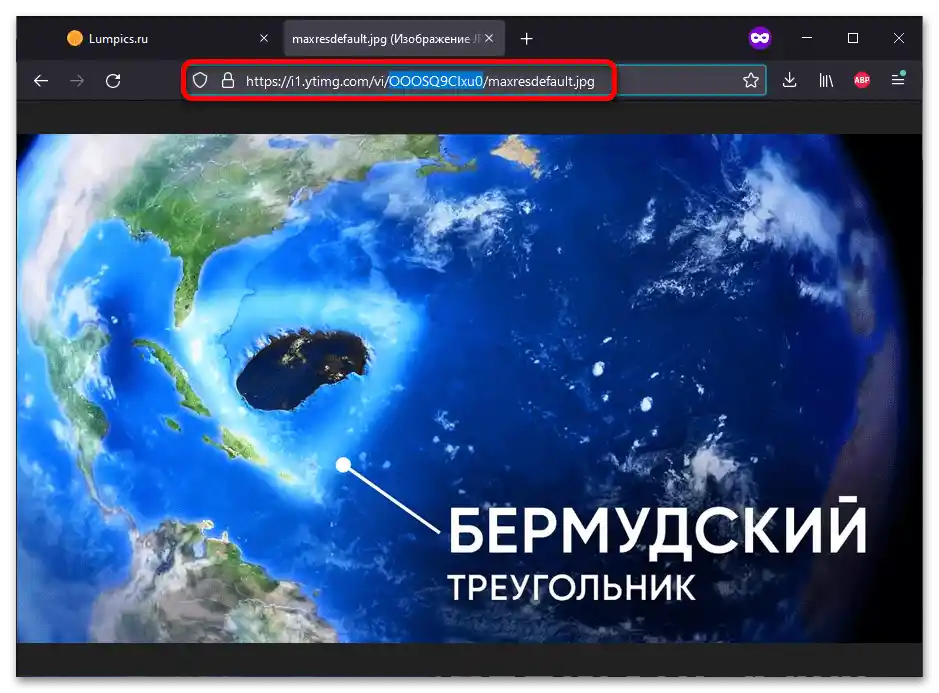Minimize the browser window
Viewport: 939px width, 693px height.
(807, 38)
